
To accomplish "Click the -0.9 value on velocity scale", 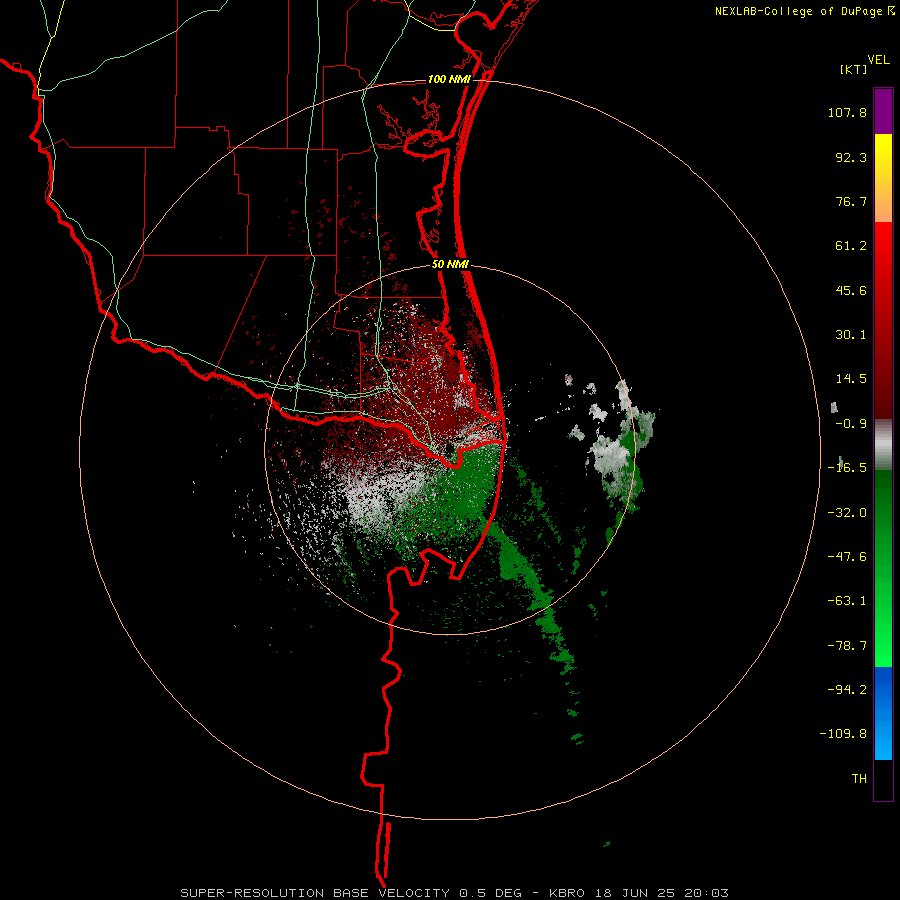I will pyautogui.click(x=851, y=424).
